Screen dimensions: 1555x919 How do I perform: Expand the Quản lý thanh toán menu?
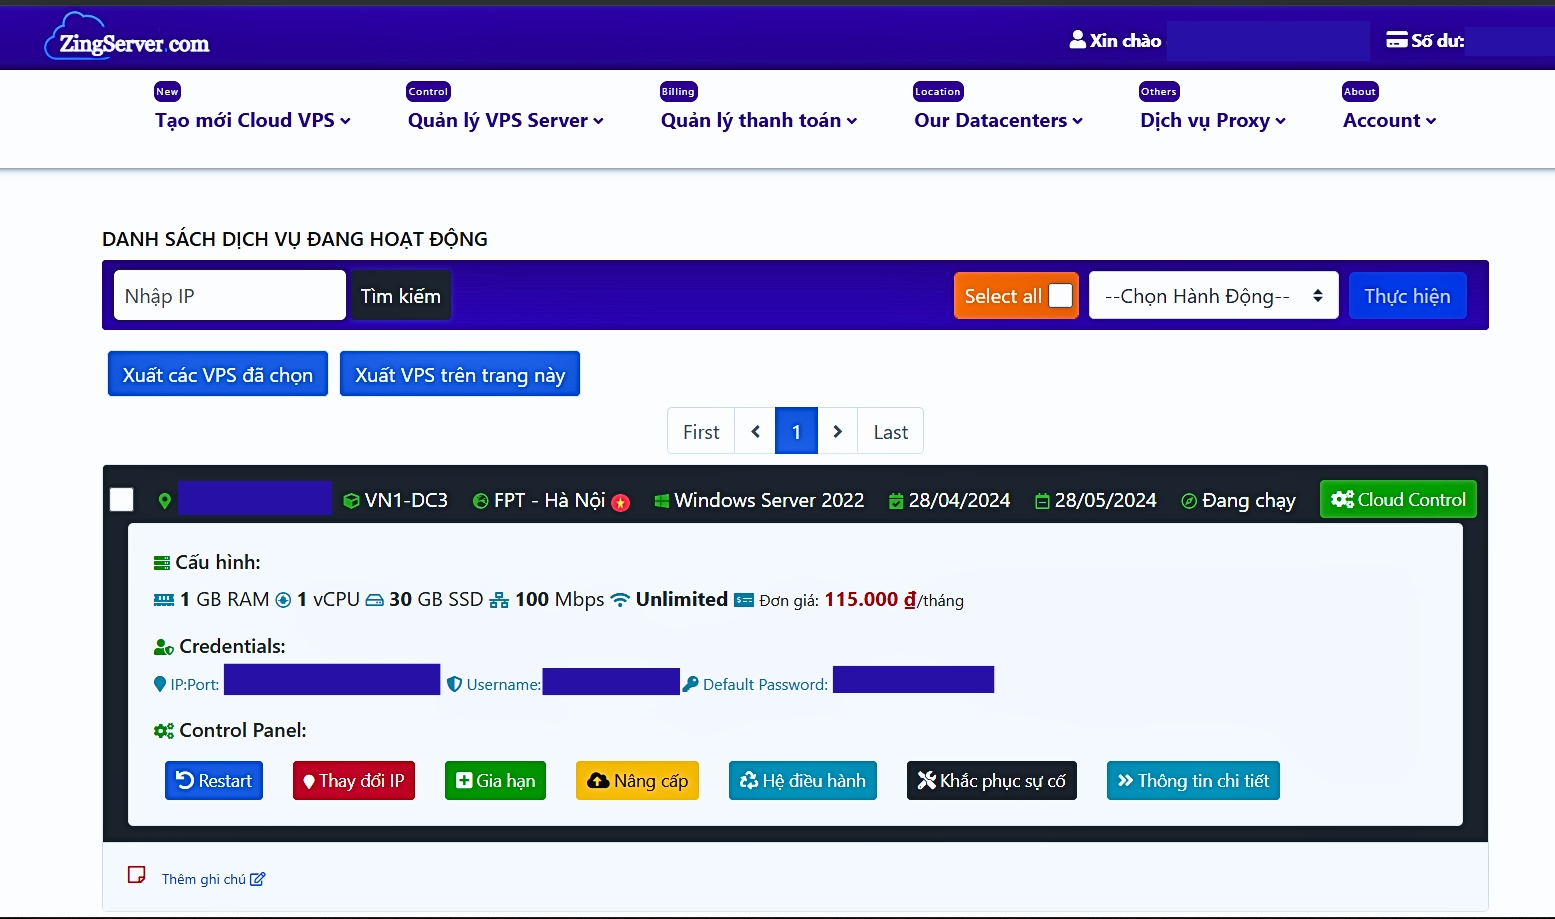pos(759,120)
